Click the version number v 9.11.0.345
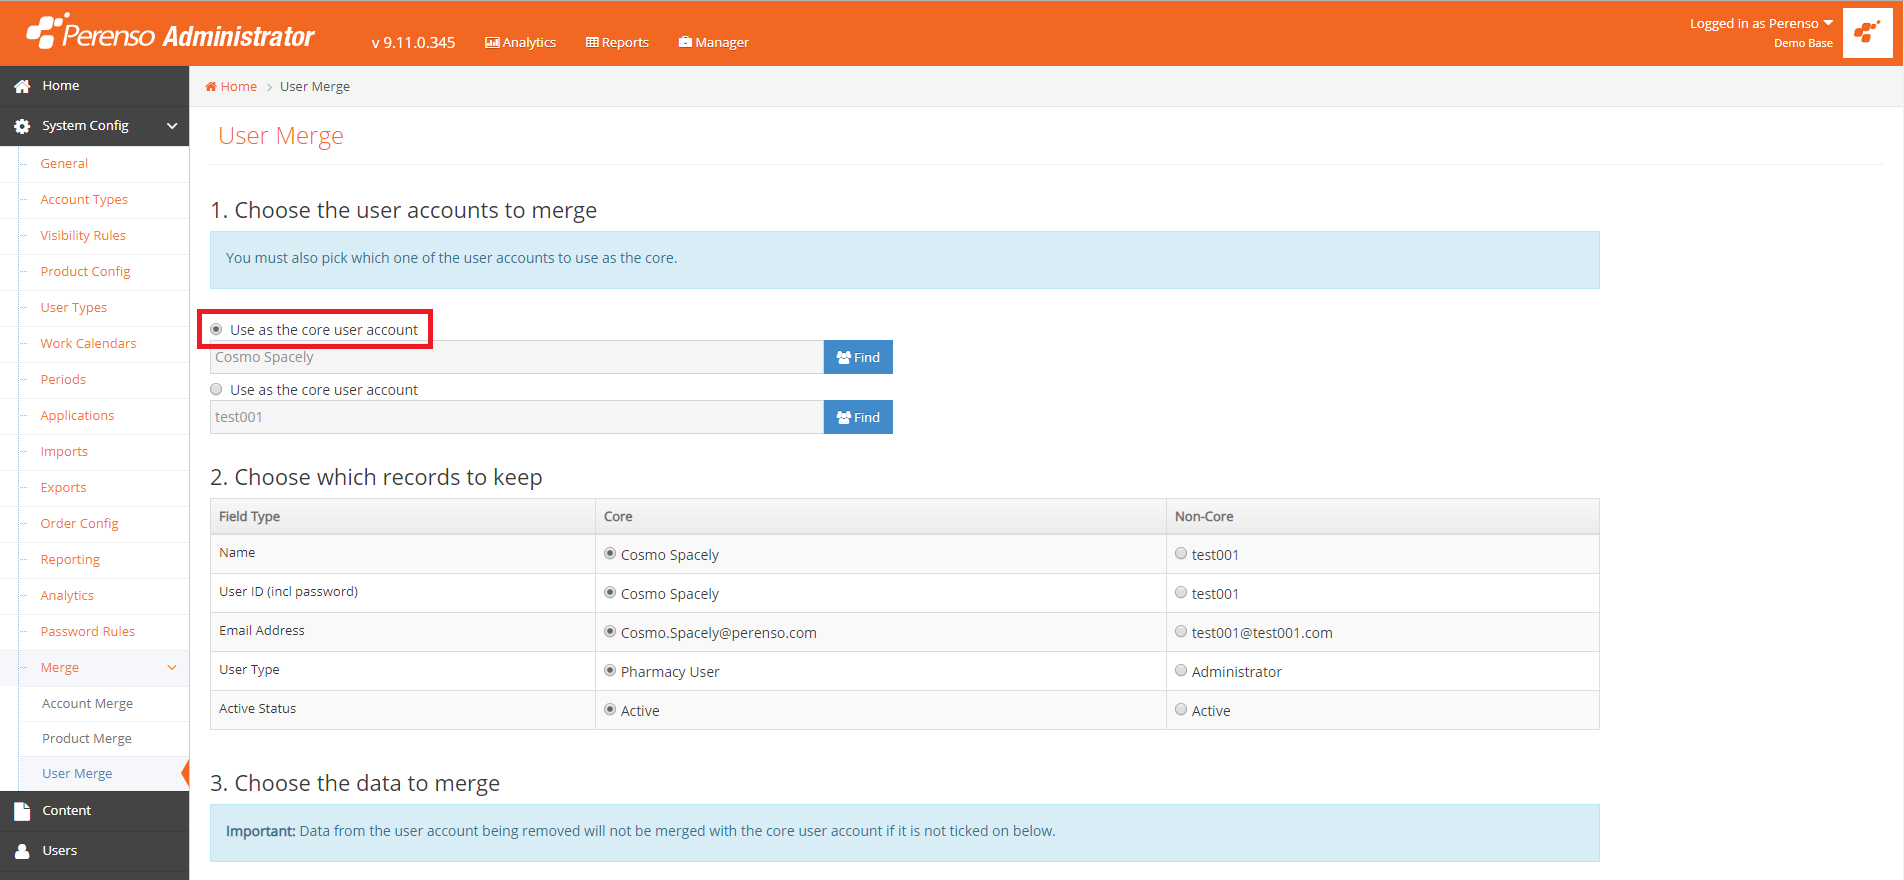 (413, 42)
